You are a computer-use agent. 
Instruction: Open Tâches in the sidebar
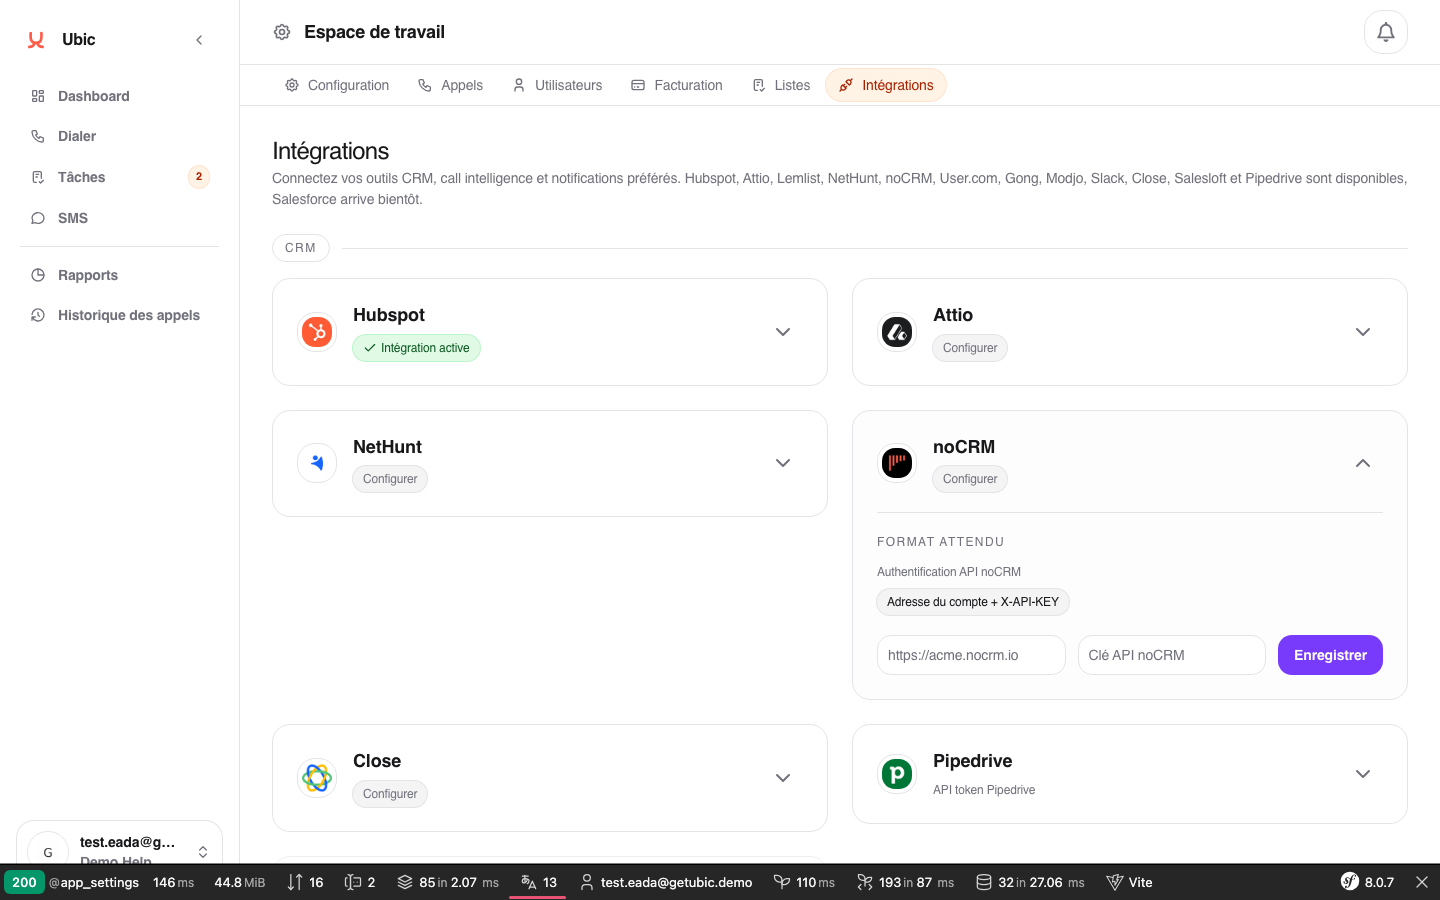tap(119, 177)
